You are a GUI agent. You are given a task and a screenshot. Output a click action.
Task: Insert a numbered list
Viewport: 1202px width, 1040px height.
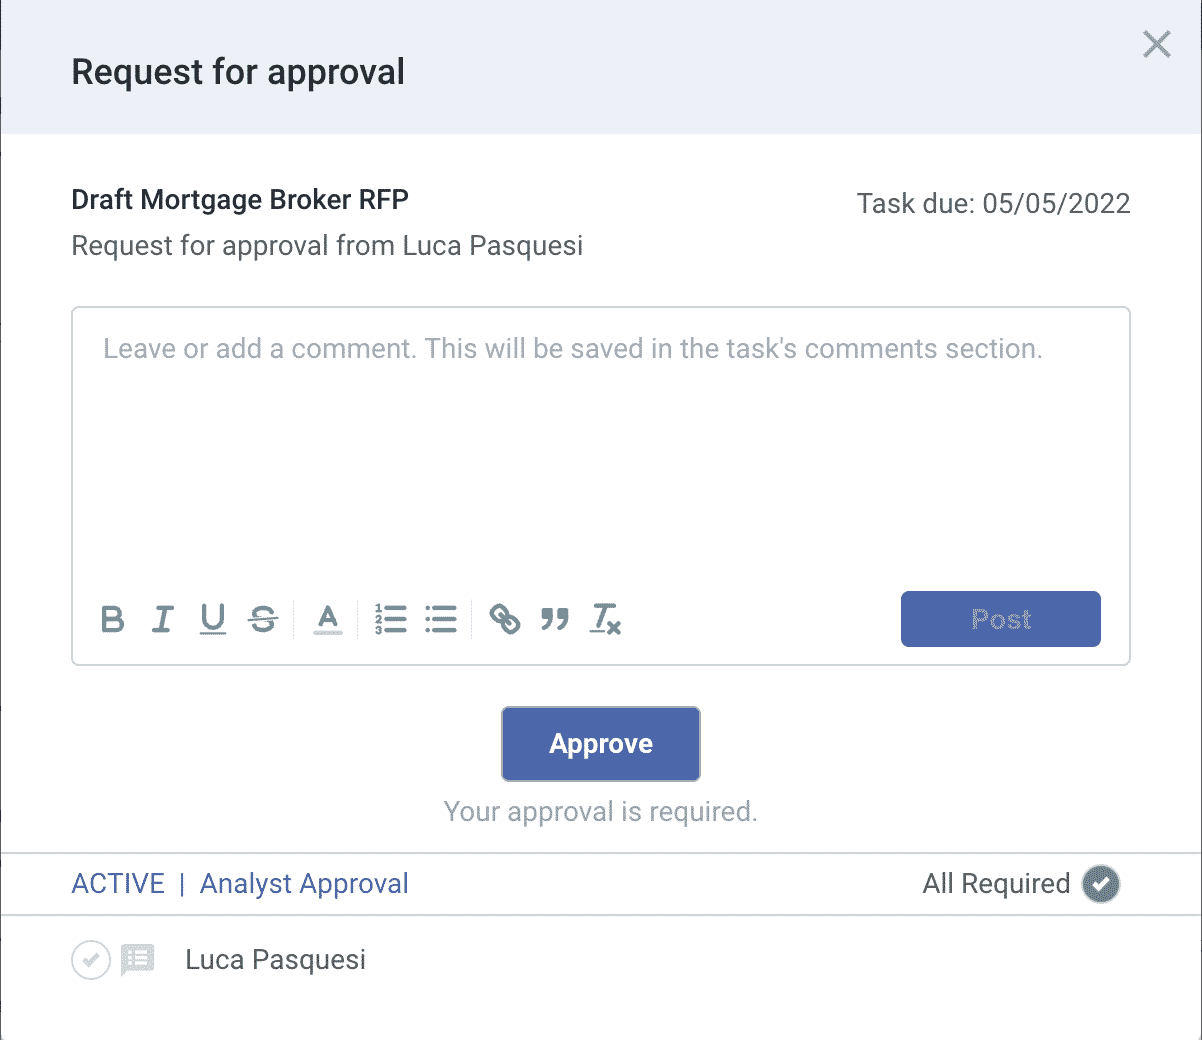tap(390, 619)
